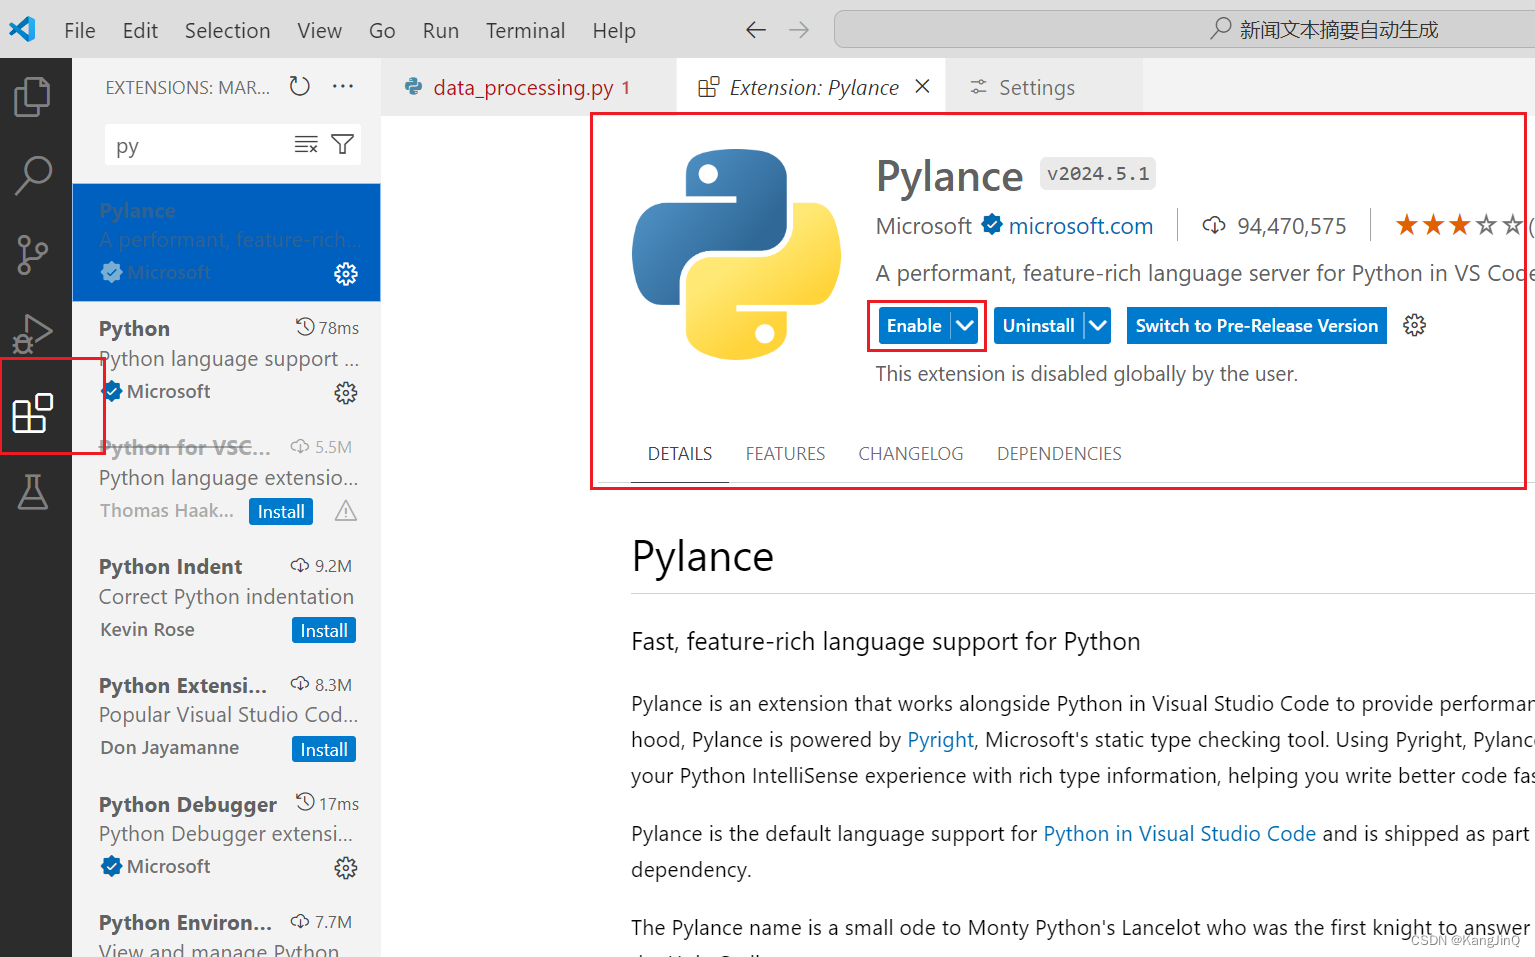This screenshot has width=1535, height=957.
Task: Select the FEATURES tab
Action: (785, 454)
